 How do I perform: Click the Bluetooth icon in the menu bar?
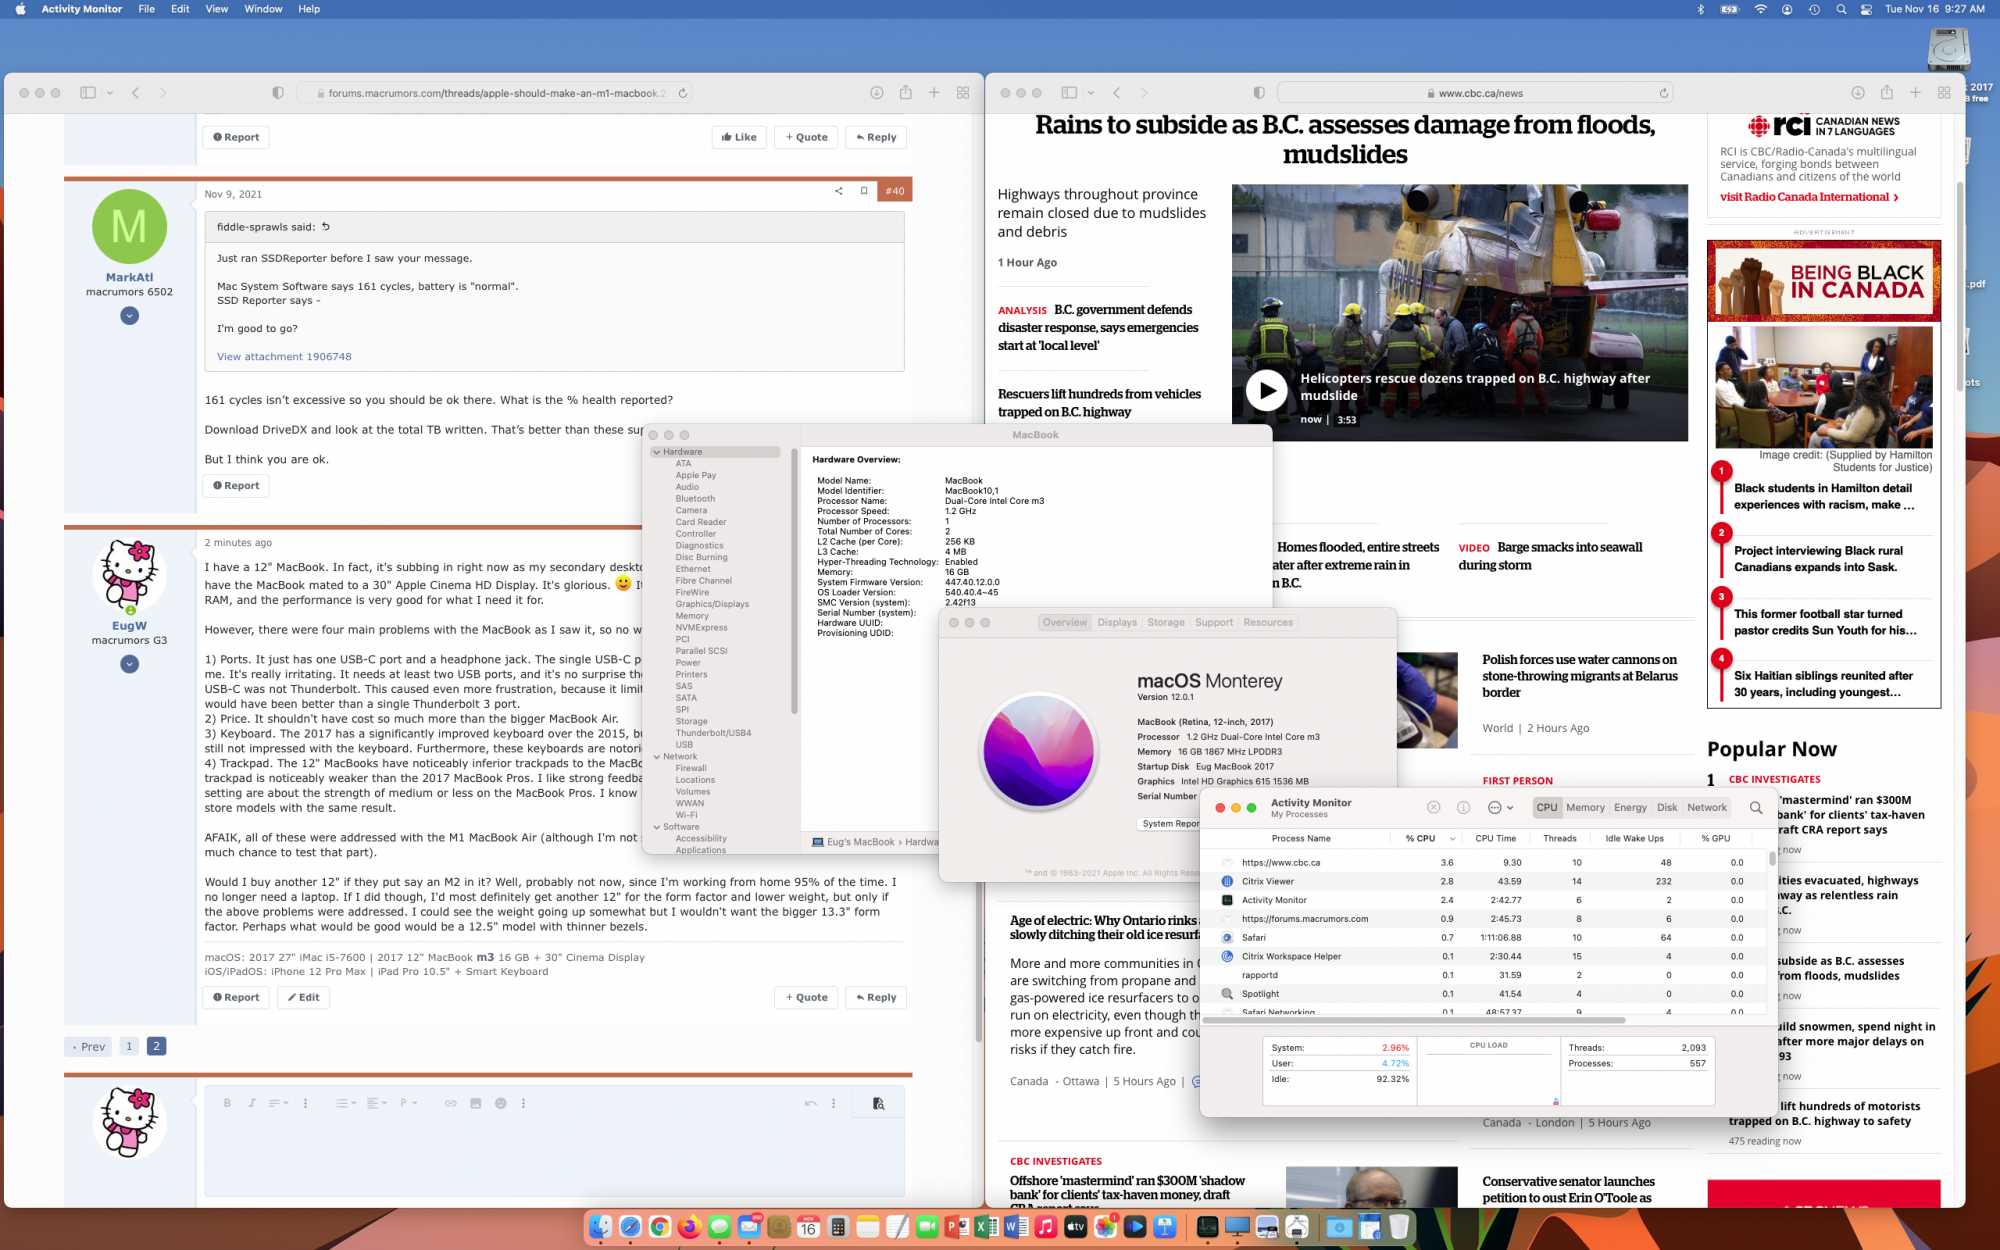click(x=1700, y=9)
